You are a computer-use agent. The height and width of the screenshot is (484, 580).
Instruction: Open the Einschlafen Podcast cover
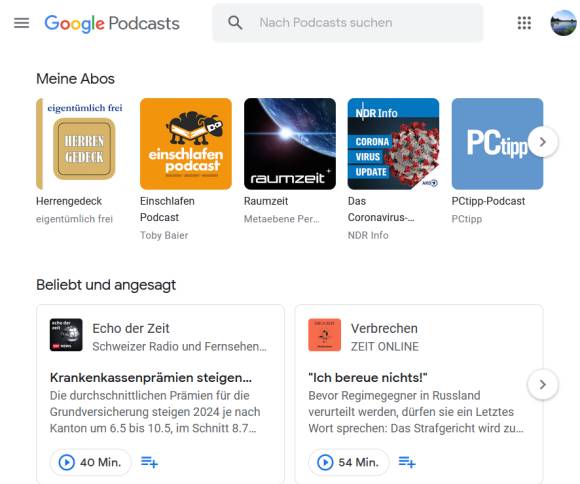tap(186, 144)
